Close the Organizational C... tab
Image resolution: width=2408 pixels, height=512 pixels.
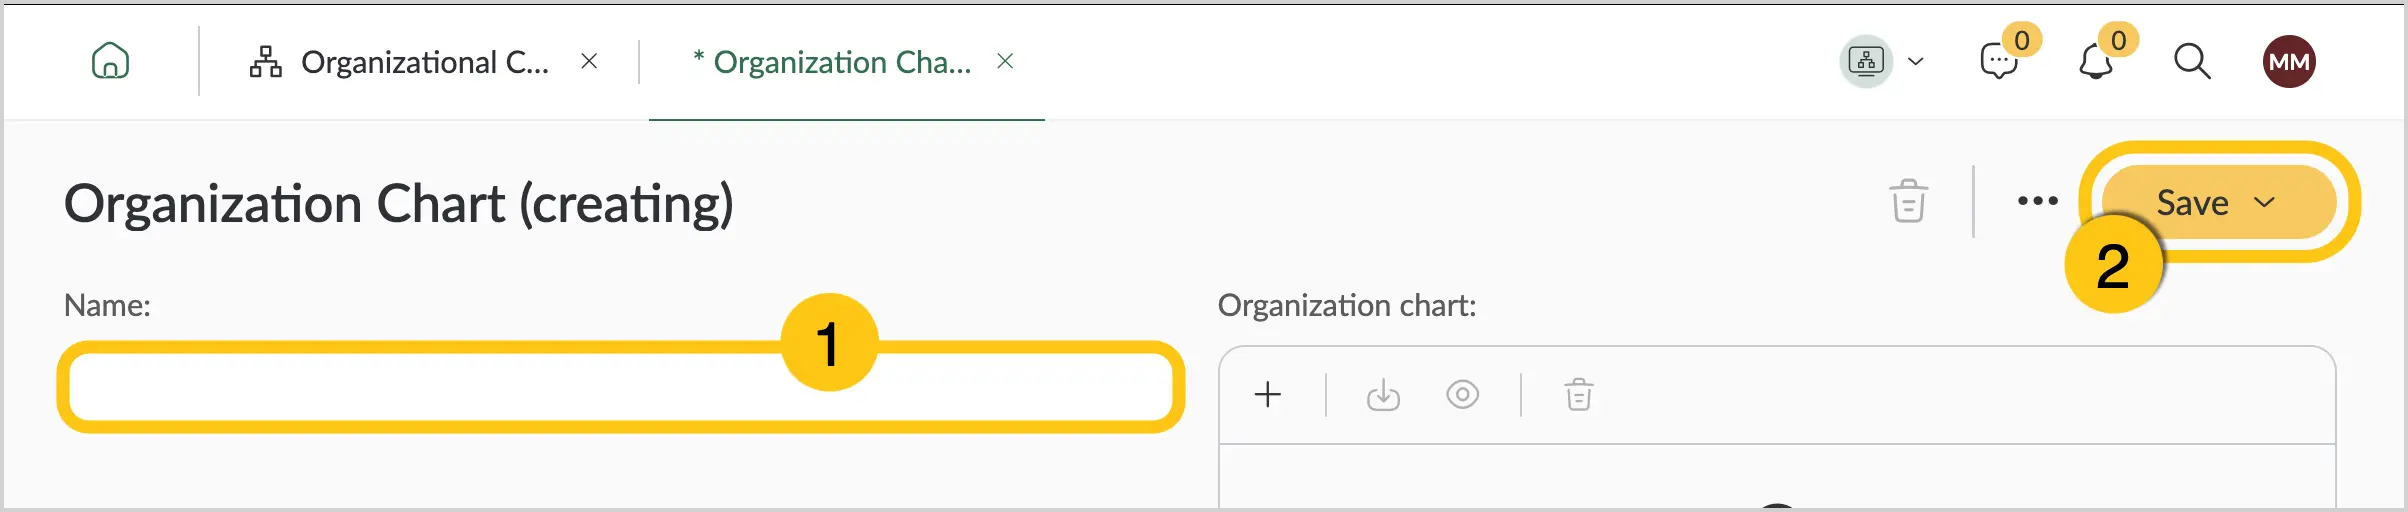[x=589, y=61]
